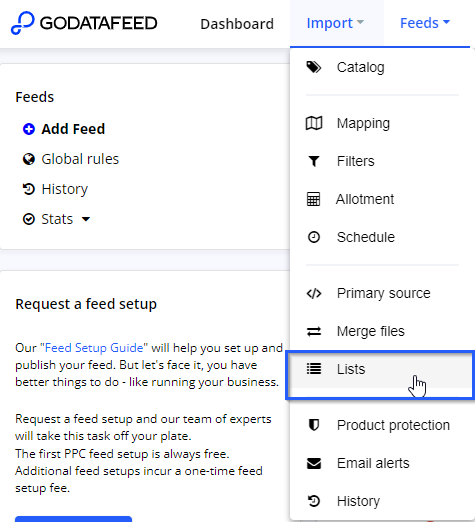Click the Catalog tags icon
475x522 pixels.
[314, 67]
